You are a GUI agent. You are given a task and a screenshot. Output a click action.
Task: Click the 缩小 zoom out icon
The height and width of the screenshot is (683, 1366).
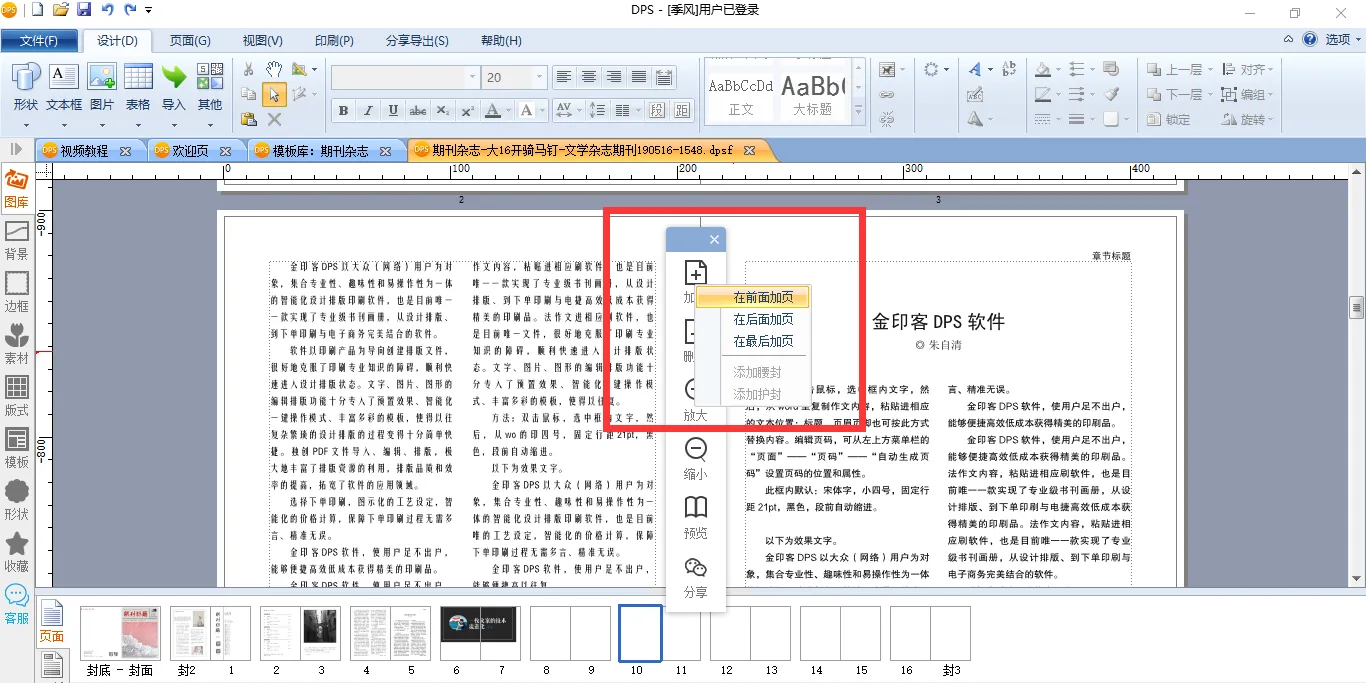[695, 458]
